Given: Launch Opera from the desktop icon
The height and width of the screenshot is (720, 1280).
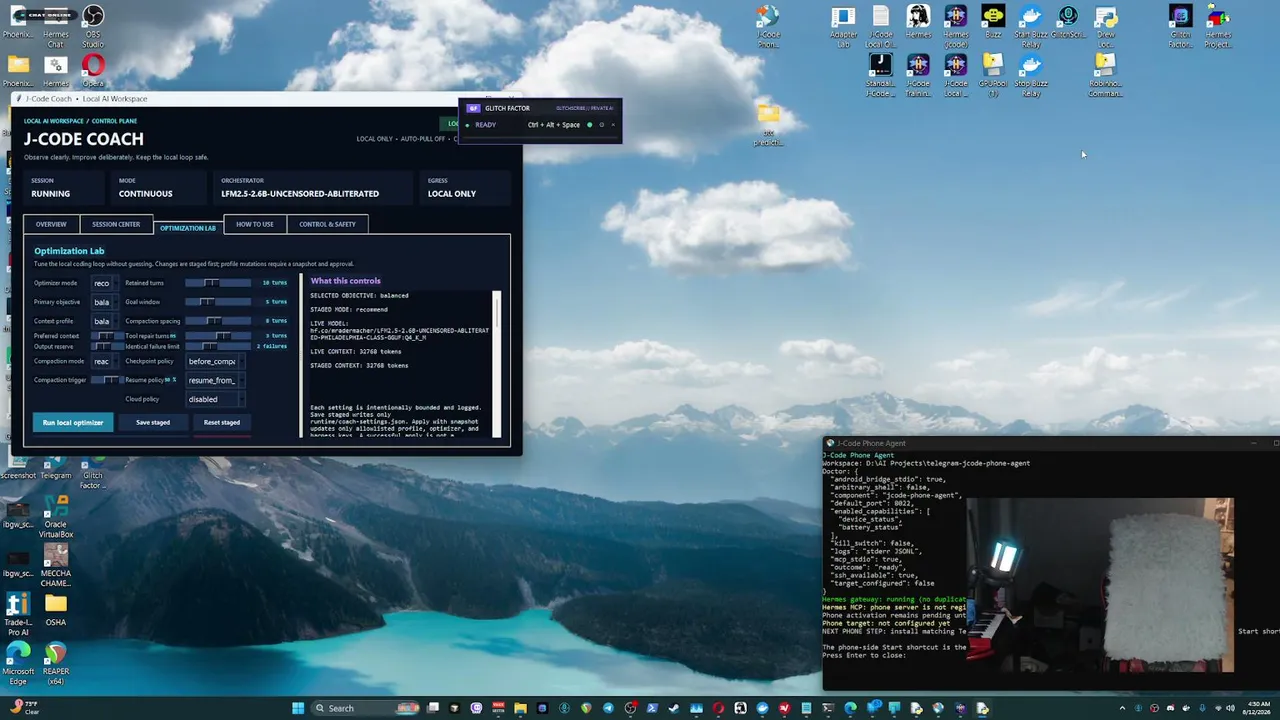Looking at the screenshot, I should 92,72.
